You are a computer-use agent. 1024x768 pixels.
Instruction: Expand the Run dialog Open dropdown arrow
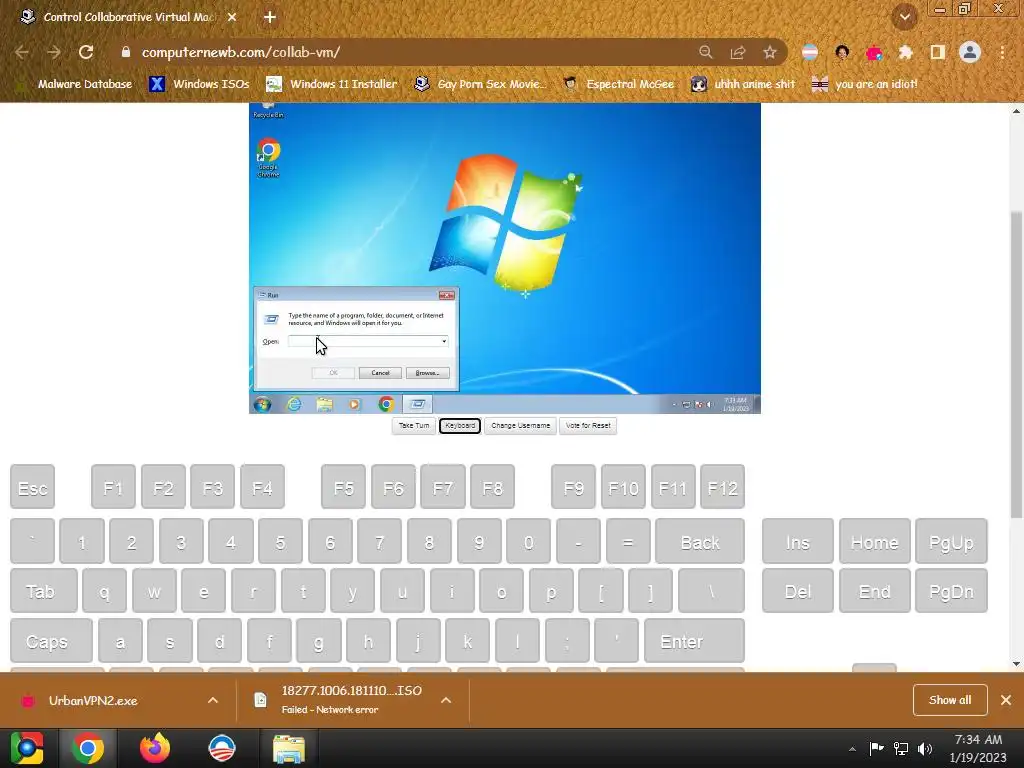(444, 341)
